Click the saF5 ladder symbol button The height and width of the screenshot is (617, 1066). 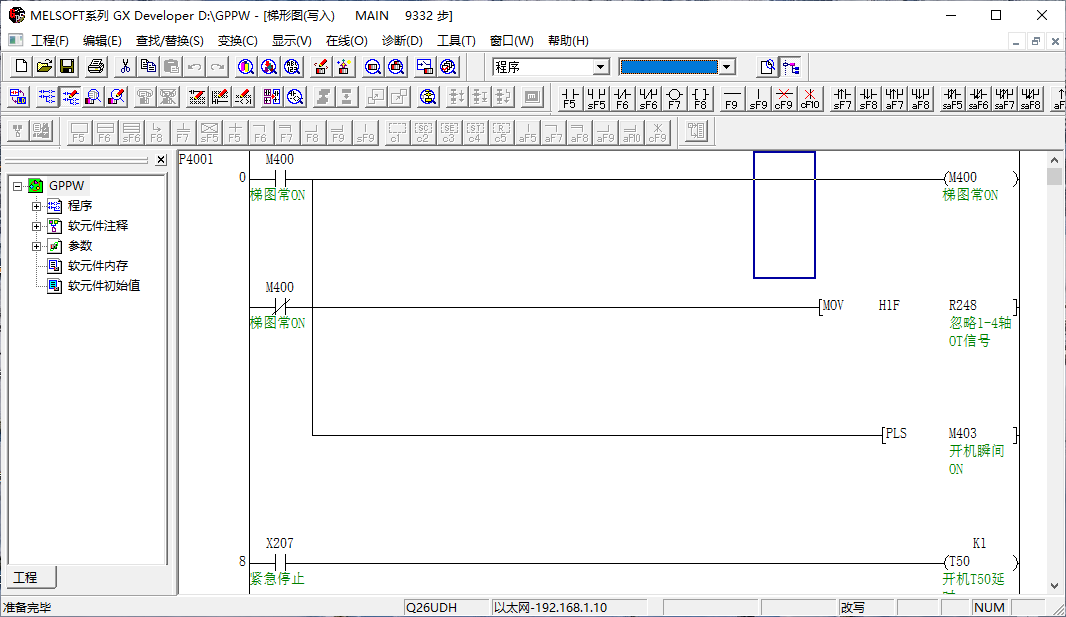coord(952,98)
